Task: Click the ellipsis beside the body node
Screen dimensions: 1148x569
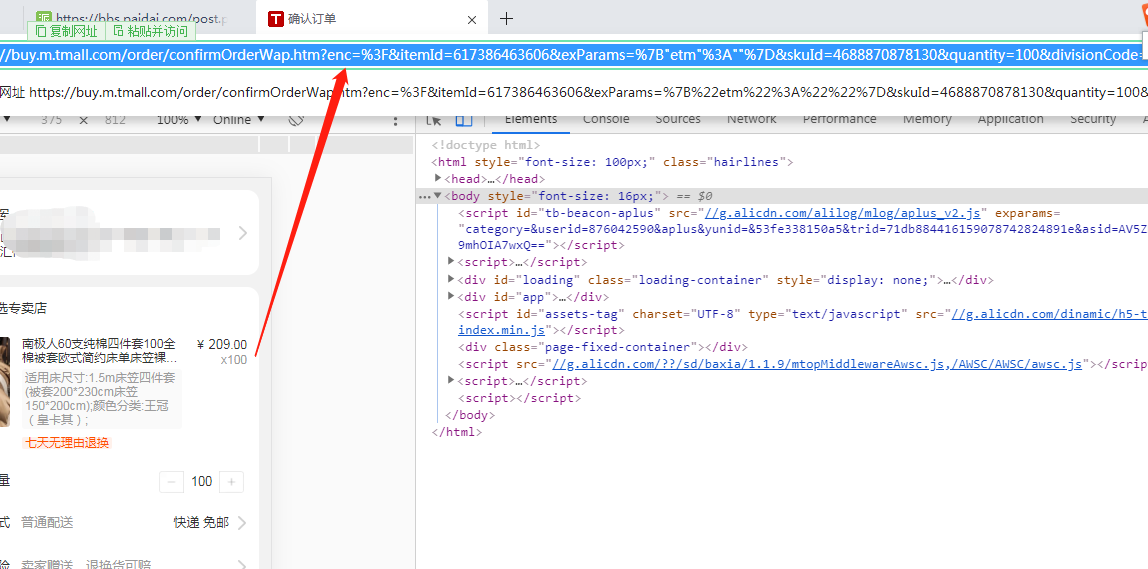Action: coord(423,197)
